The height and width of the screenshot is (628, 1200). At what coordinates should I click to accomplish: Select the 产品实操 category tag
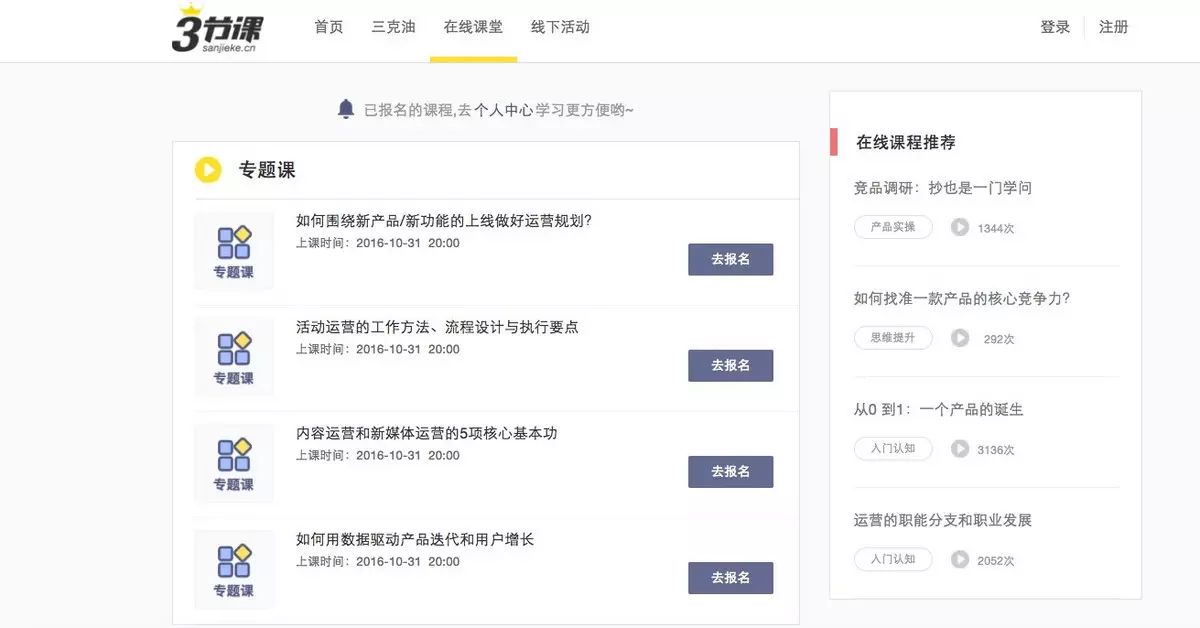893,227
